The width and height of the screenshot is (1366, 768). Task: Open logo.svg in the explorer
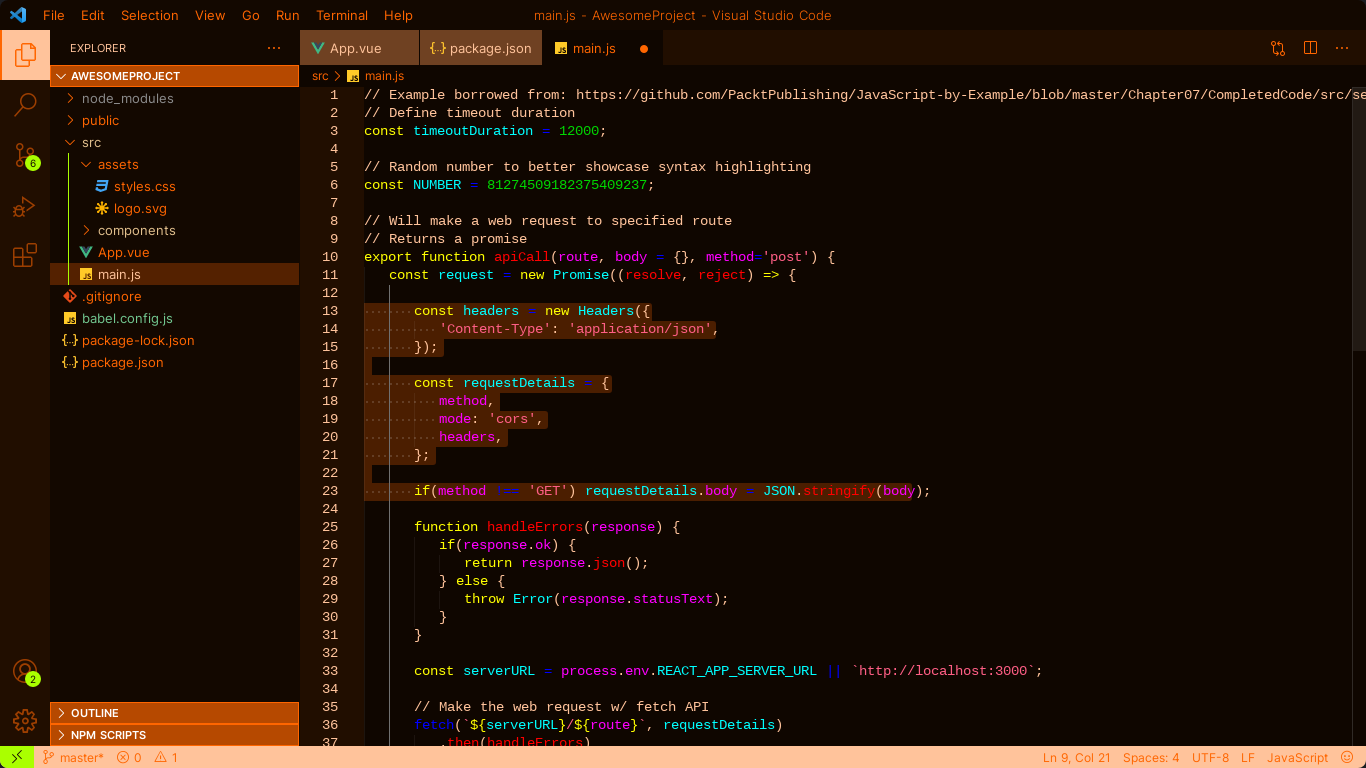tap(174, 208)
